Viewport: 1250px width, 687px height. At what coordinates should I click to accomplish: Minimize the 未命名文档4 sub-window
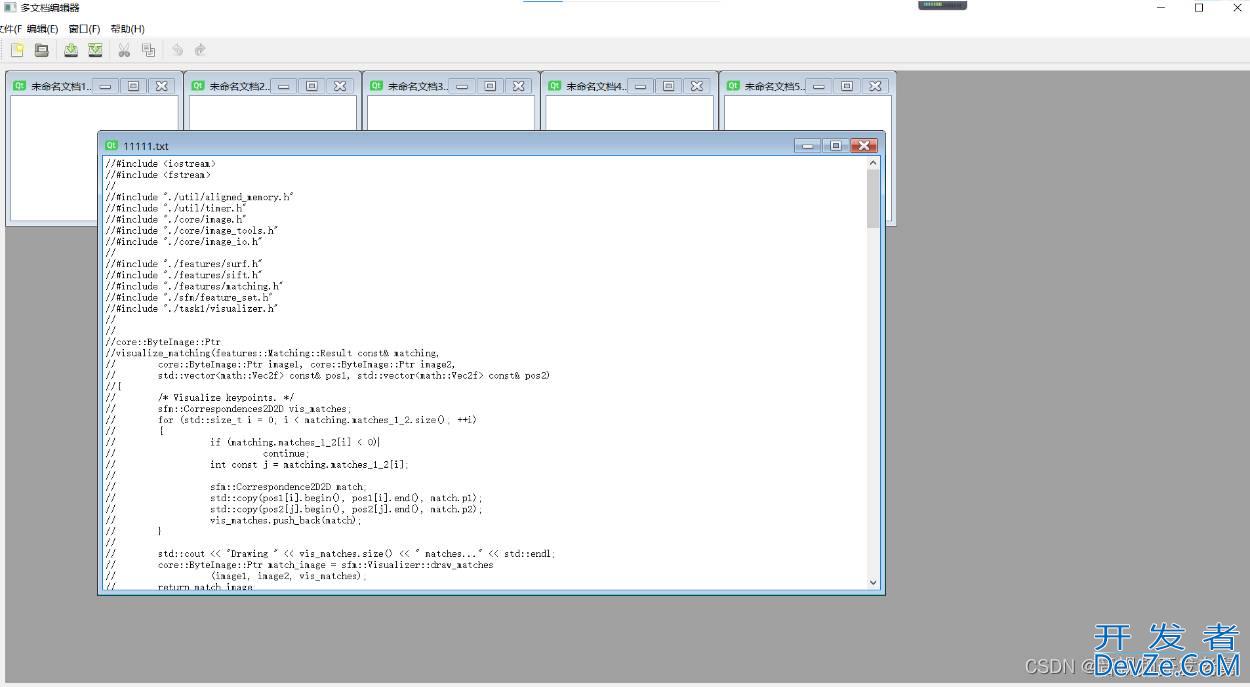pyautogui.click(x=641, y=86)
